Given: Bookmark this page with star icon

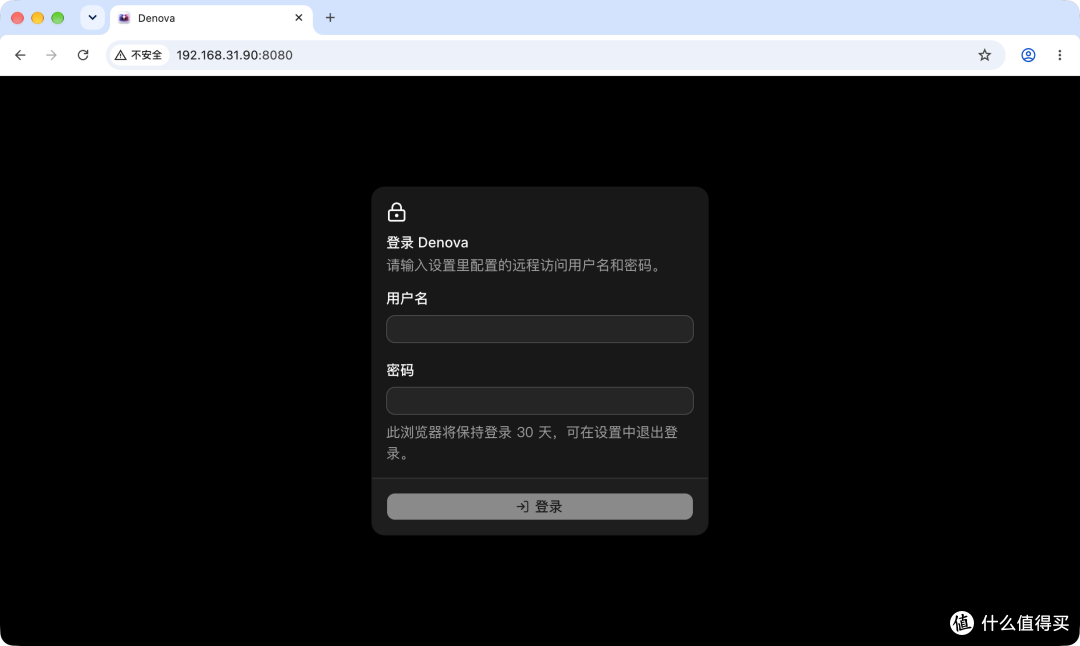Looking at the screenshot, I should click(x=984, y=55).
